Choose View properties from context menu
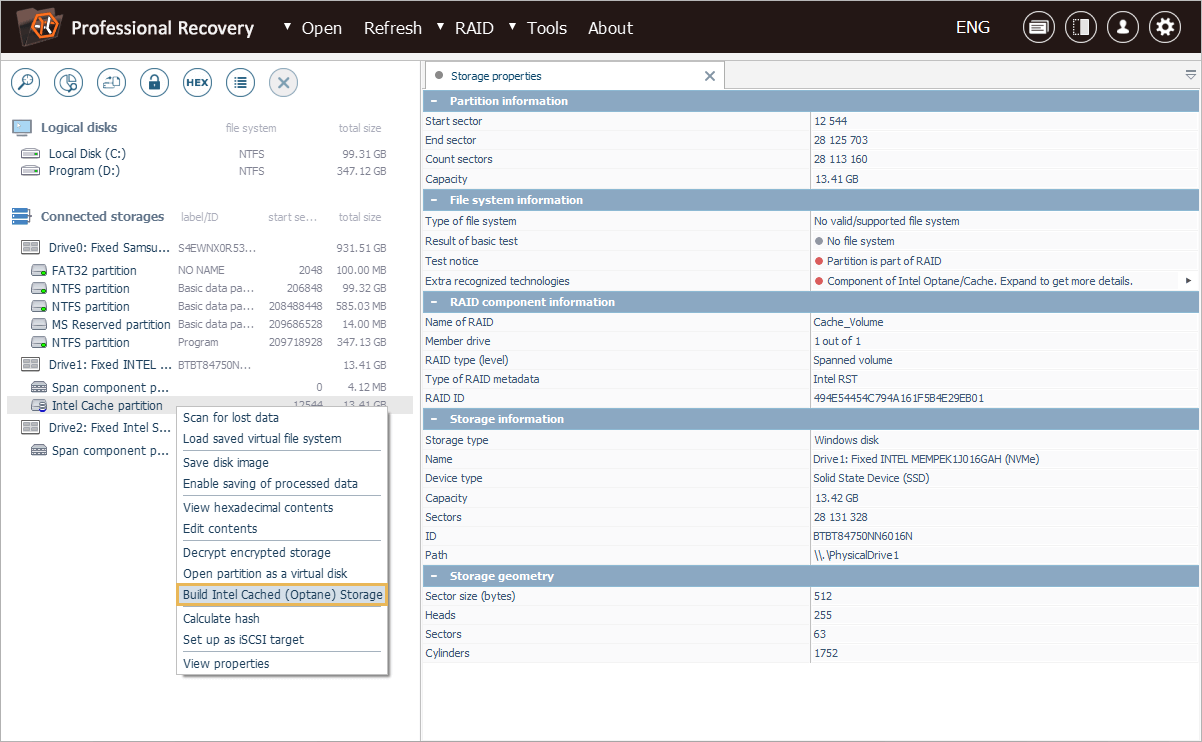Image resolution: width=1202 pixels, height=742 pixels. (282, 664)
